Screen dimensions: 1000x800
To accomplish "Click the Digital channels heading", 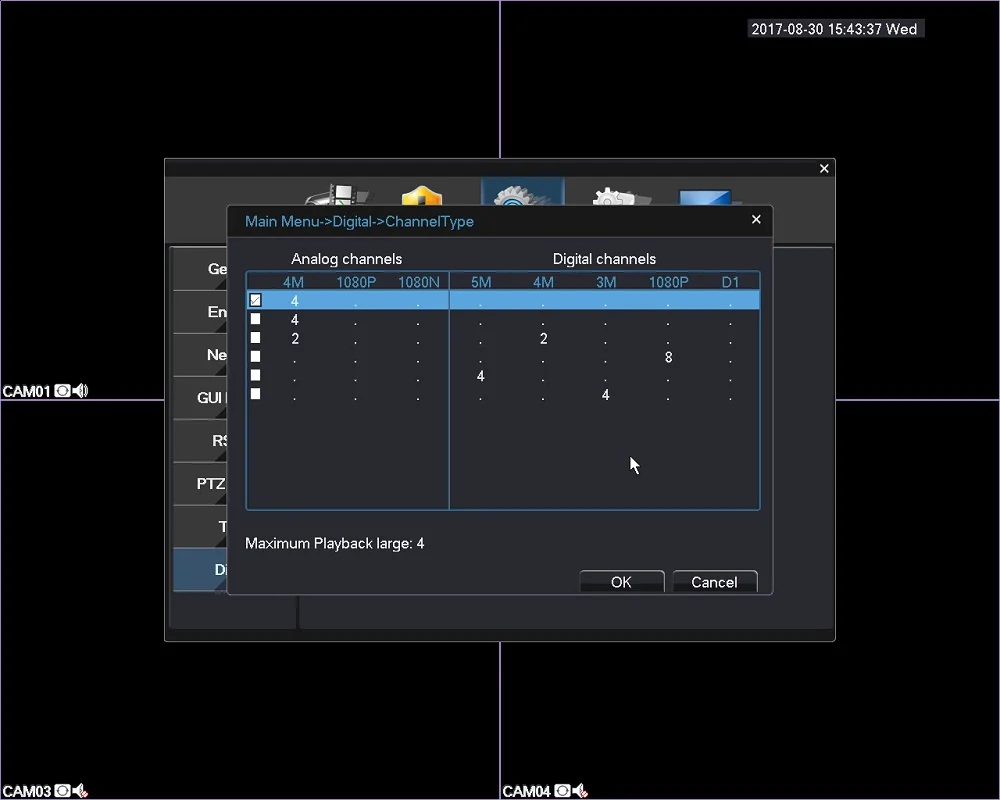I will [x=604, y=259].
